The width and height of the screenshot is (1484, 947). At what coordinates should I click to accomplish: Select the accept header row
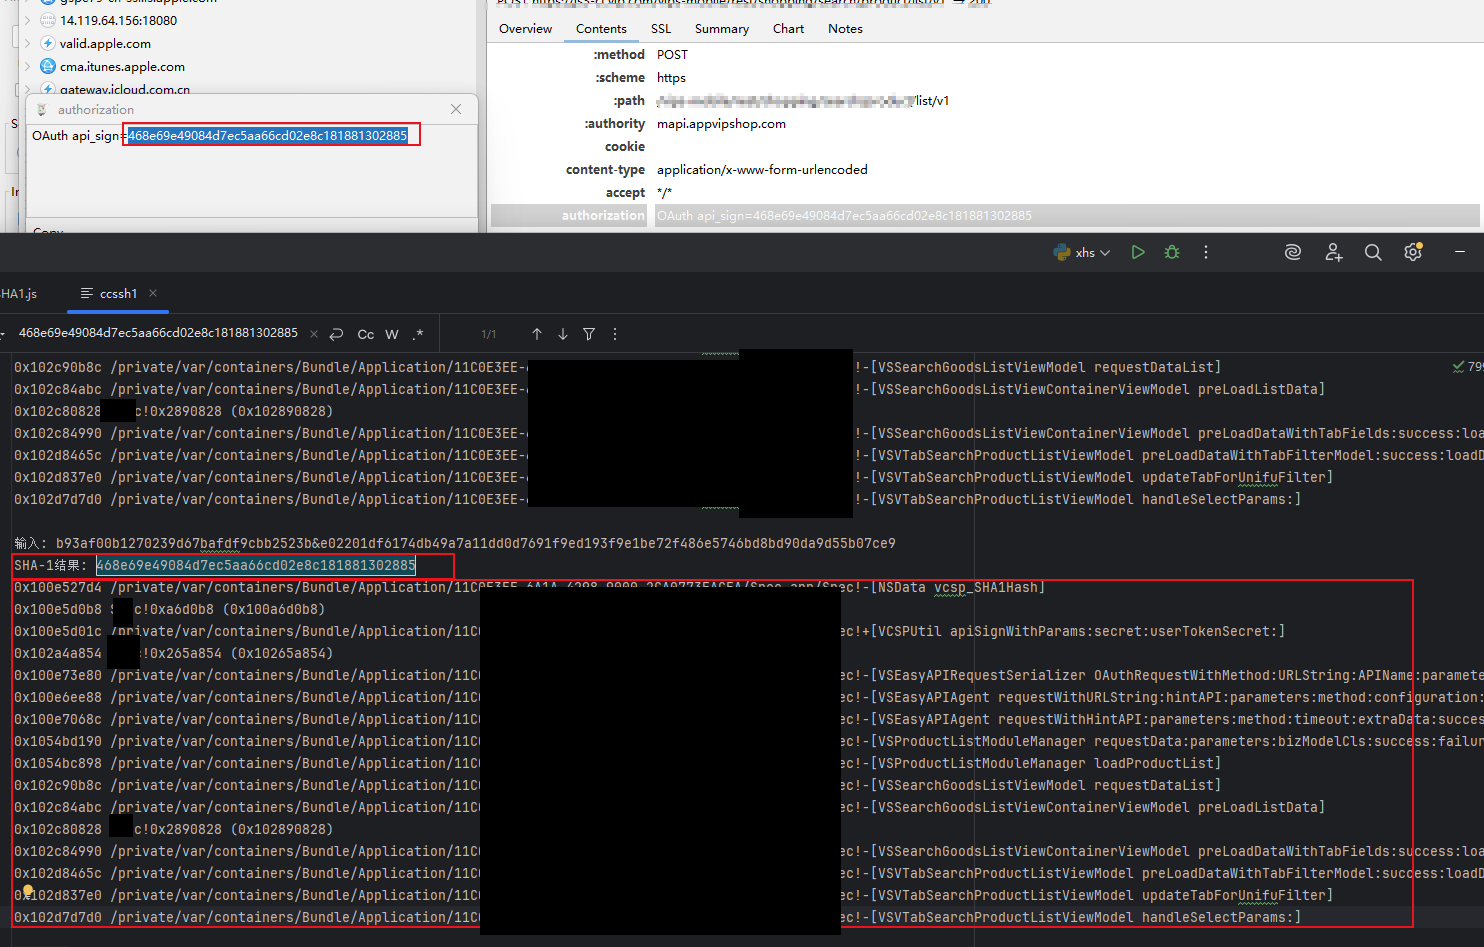985,193
